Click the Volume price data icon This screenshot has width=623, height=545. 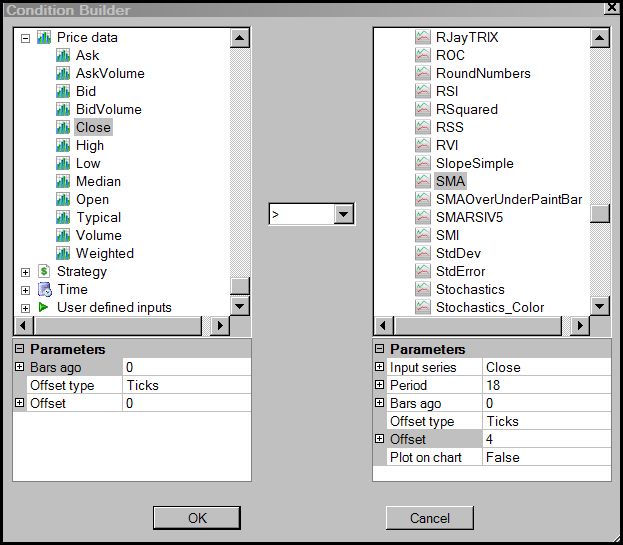(x=63, y=235)
